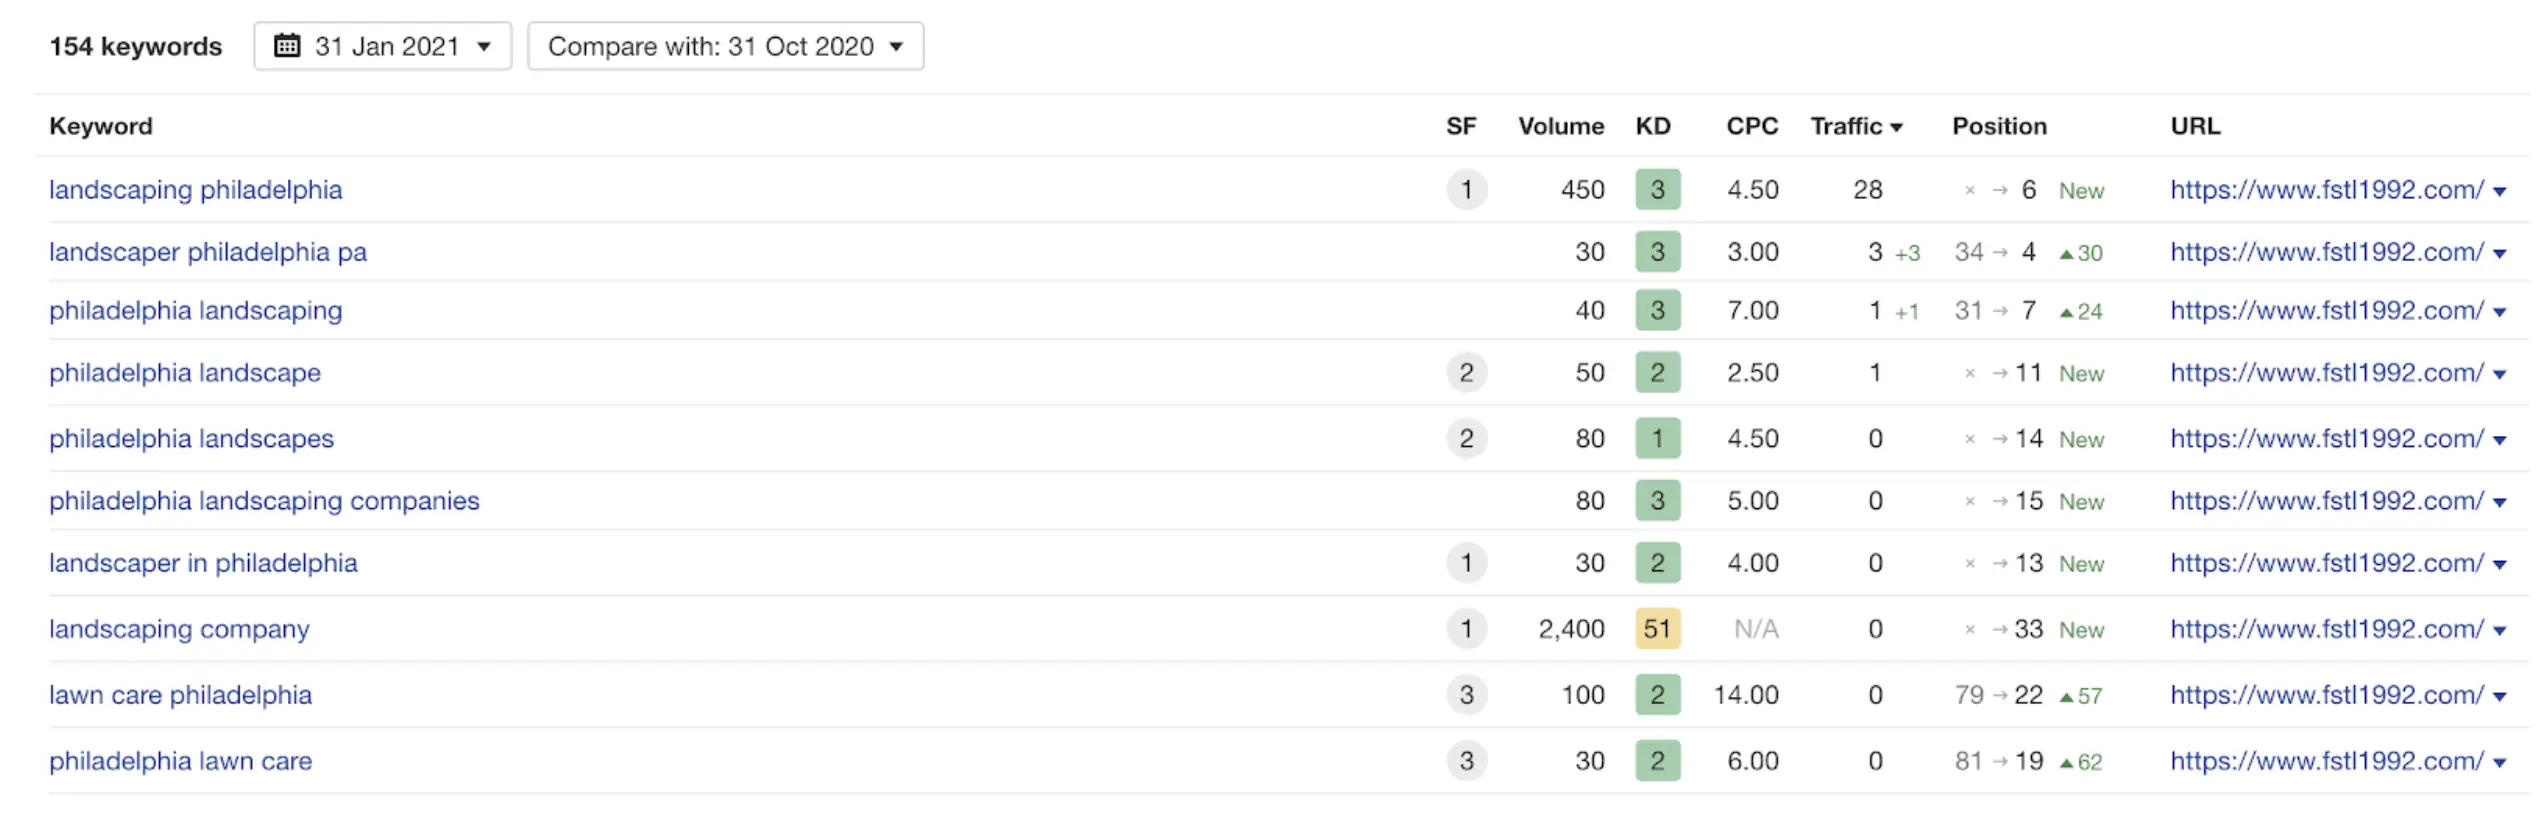Image resolution: width=2538 pixels, height=824 pixels.
Task: Open the 31 Jan 2021 date picker
Action: click(x=382, y=46)
